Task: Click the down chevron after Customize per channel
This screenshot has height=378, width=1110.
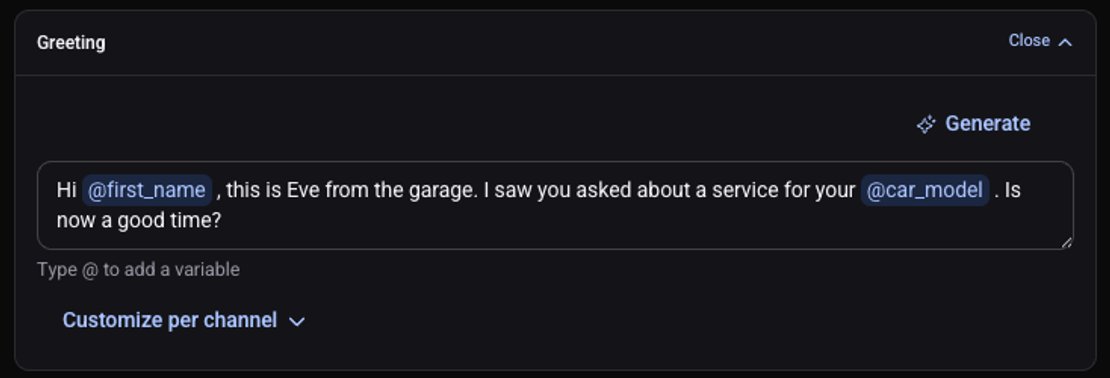Action: tap(297, 321)
